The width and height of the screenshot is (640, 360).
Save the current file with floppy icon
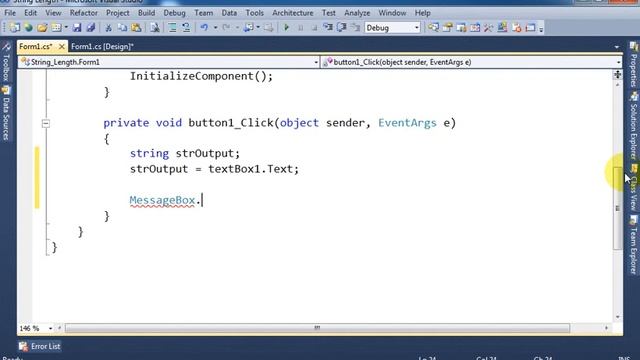tap(77, 28)
